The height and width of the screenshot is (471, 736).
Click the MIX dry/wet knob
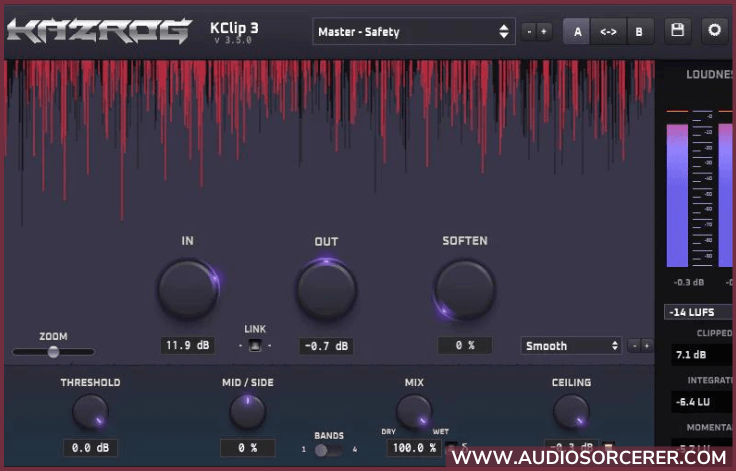pos(414,412)
